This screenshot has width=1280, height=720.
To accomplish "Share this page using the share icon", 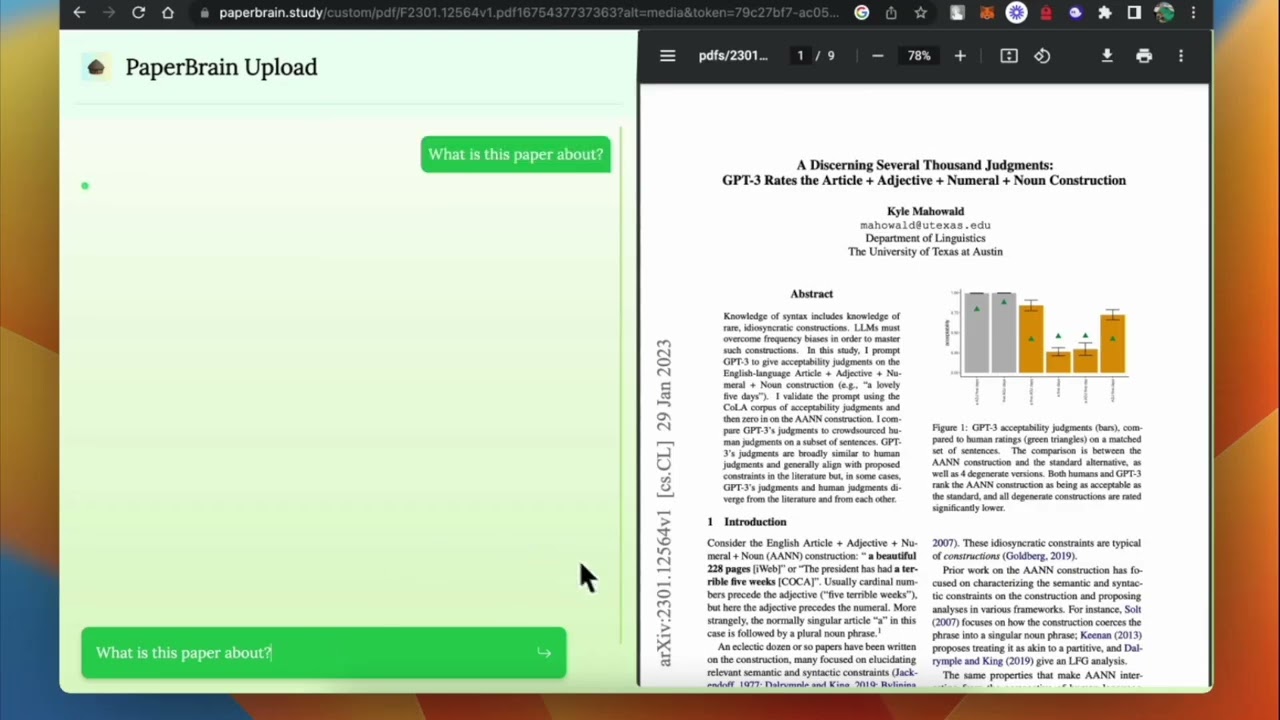I will tap(891, 13).
